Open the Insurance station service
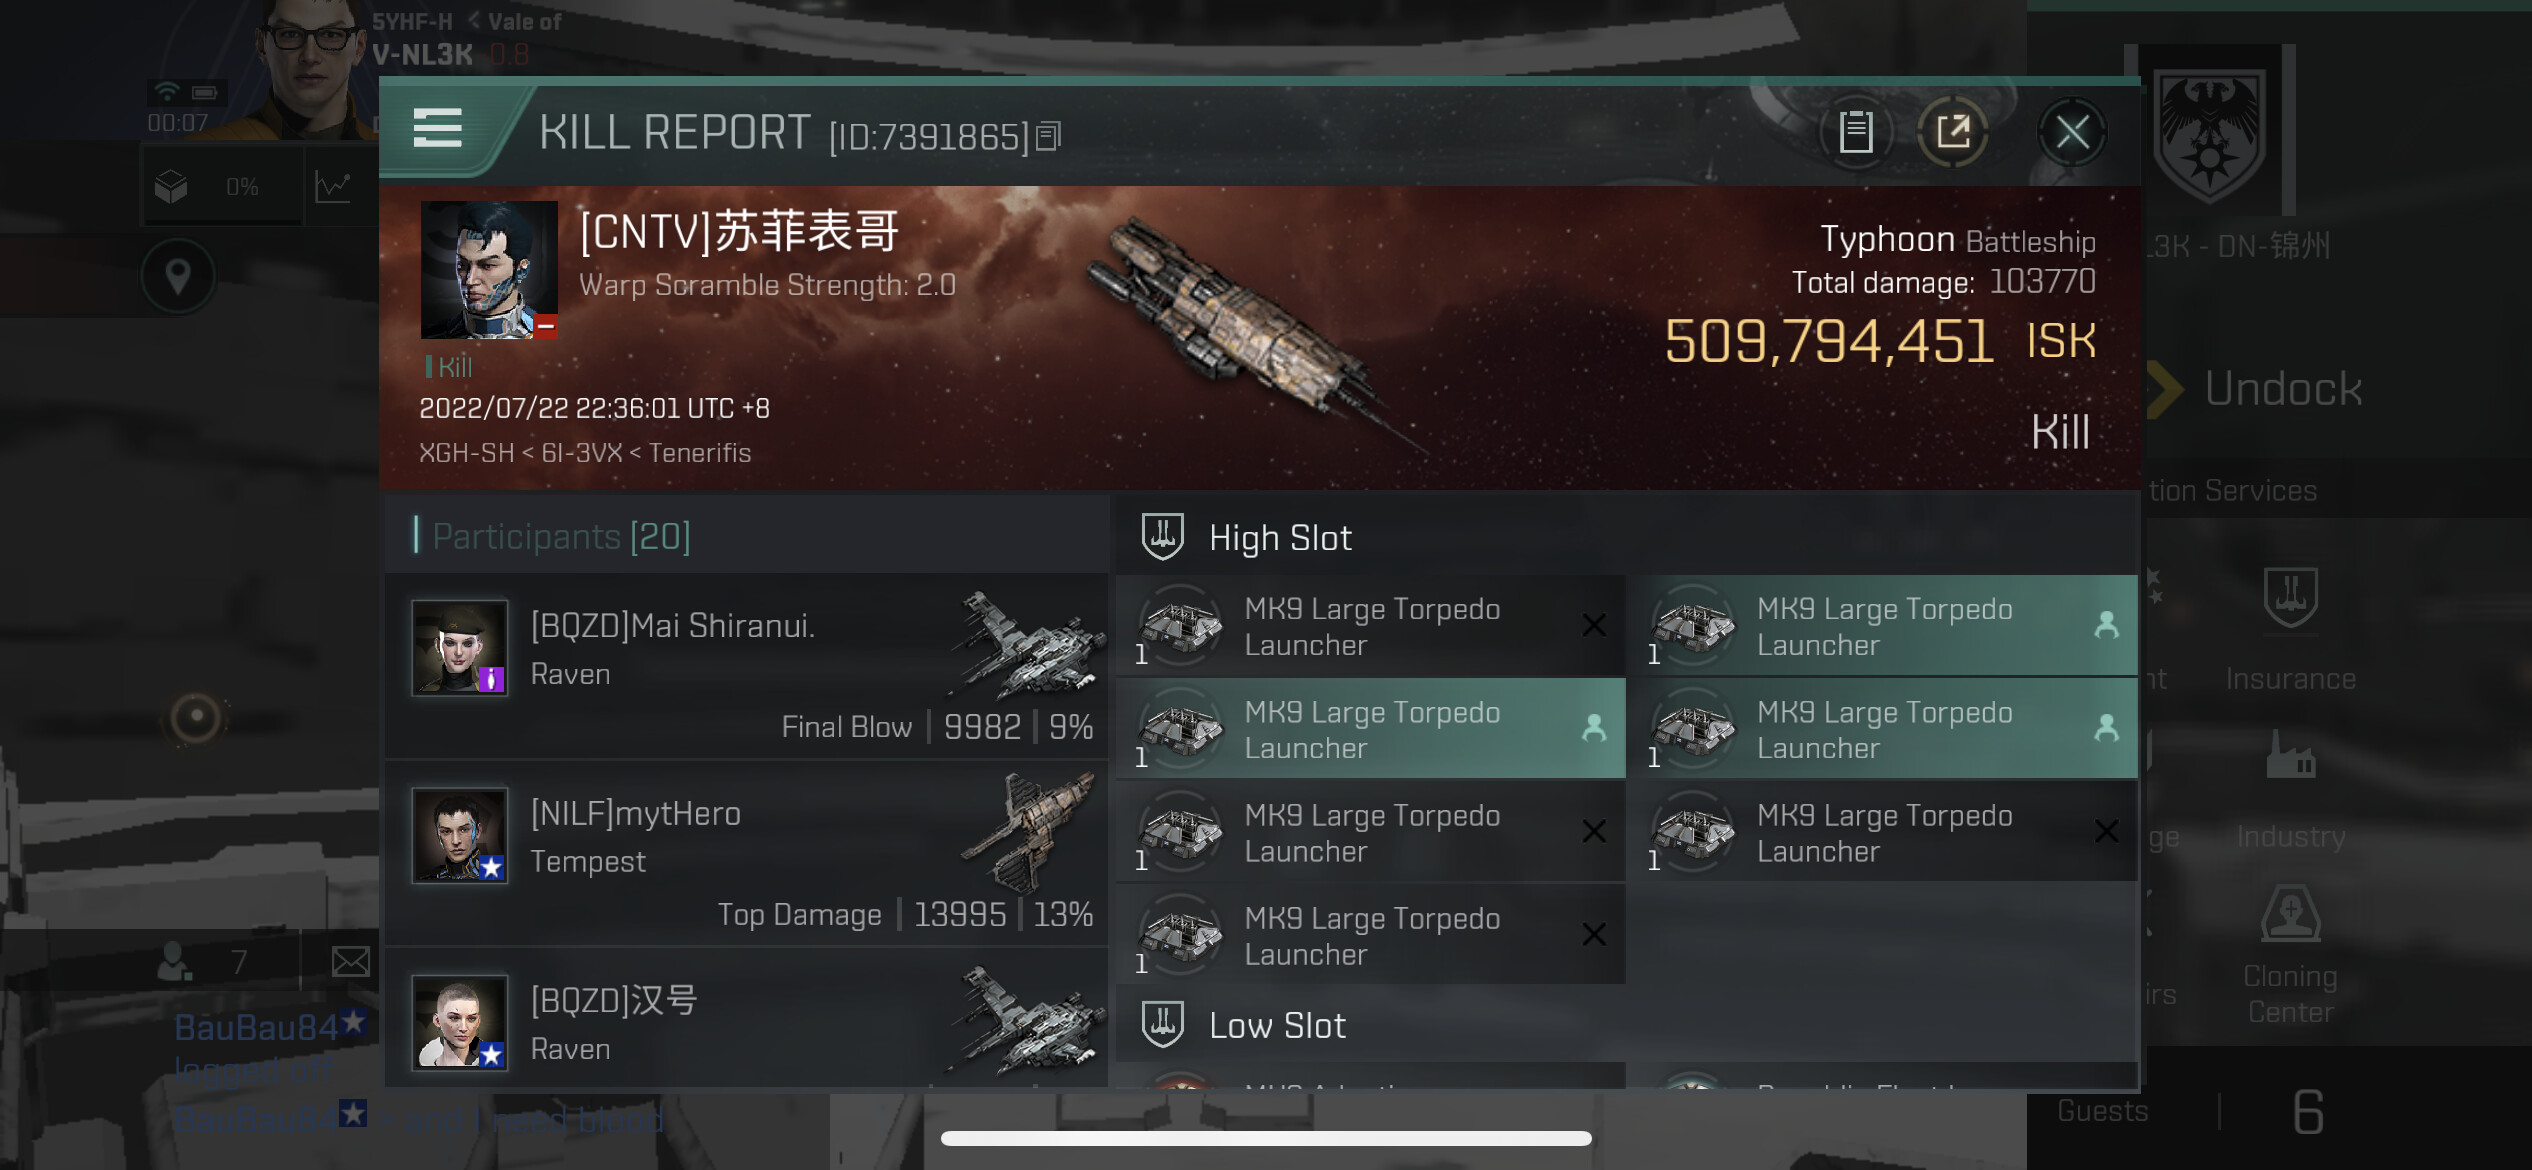Image resolution: width=2532 pixels, height=1170 pixels. (2290, 630)
